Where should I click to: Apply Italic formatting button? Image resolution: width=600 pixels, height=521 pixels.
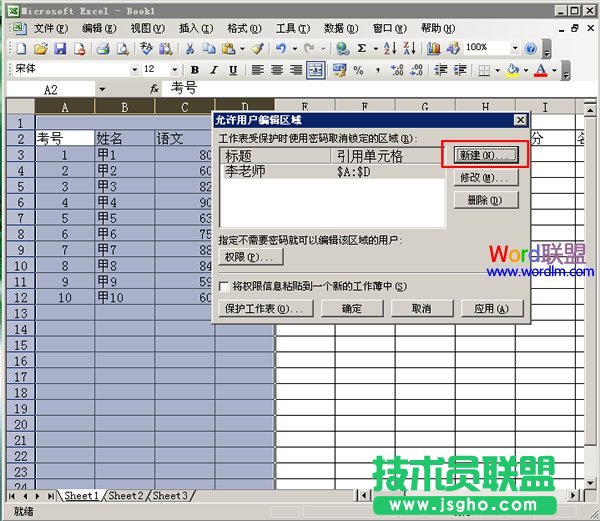click(214, 70)
